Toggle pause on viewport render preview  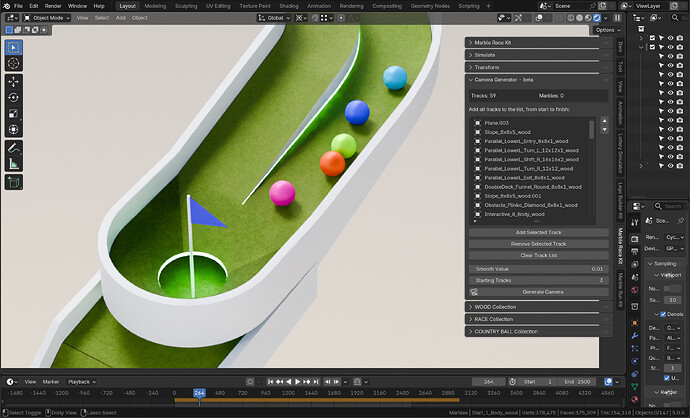coord(617,18)
